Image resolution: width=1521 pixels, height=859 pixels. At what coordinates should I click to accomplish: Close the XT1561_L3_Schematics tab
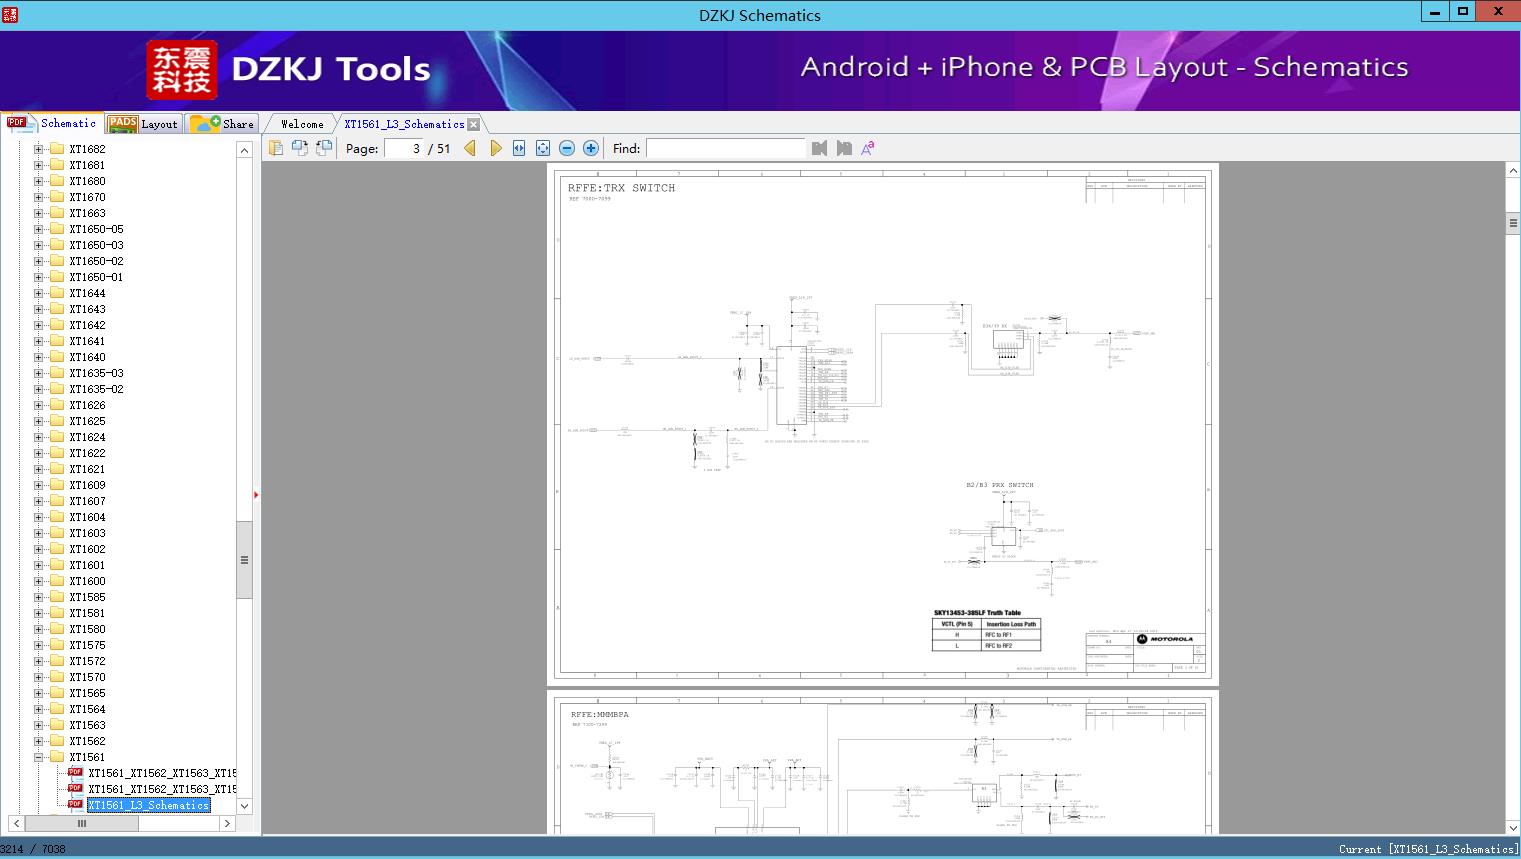(474, 124)
